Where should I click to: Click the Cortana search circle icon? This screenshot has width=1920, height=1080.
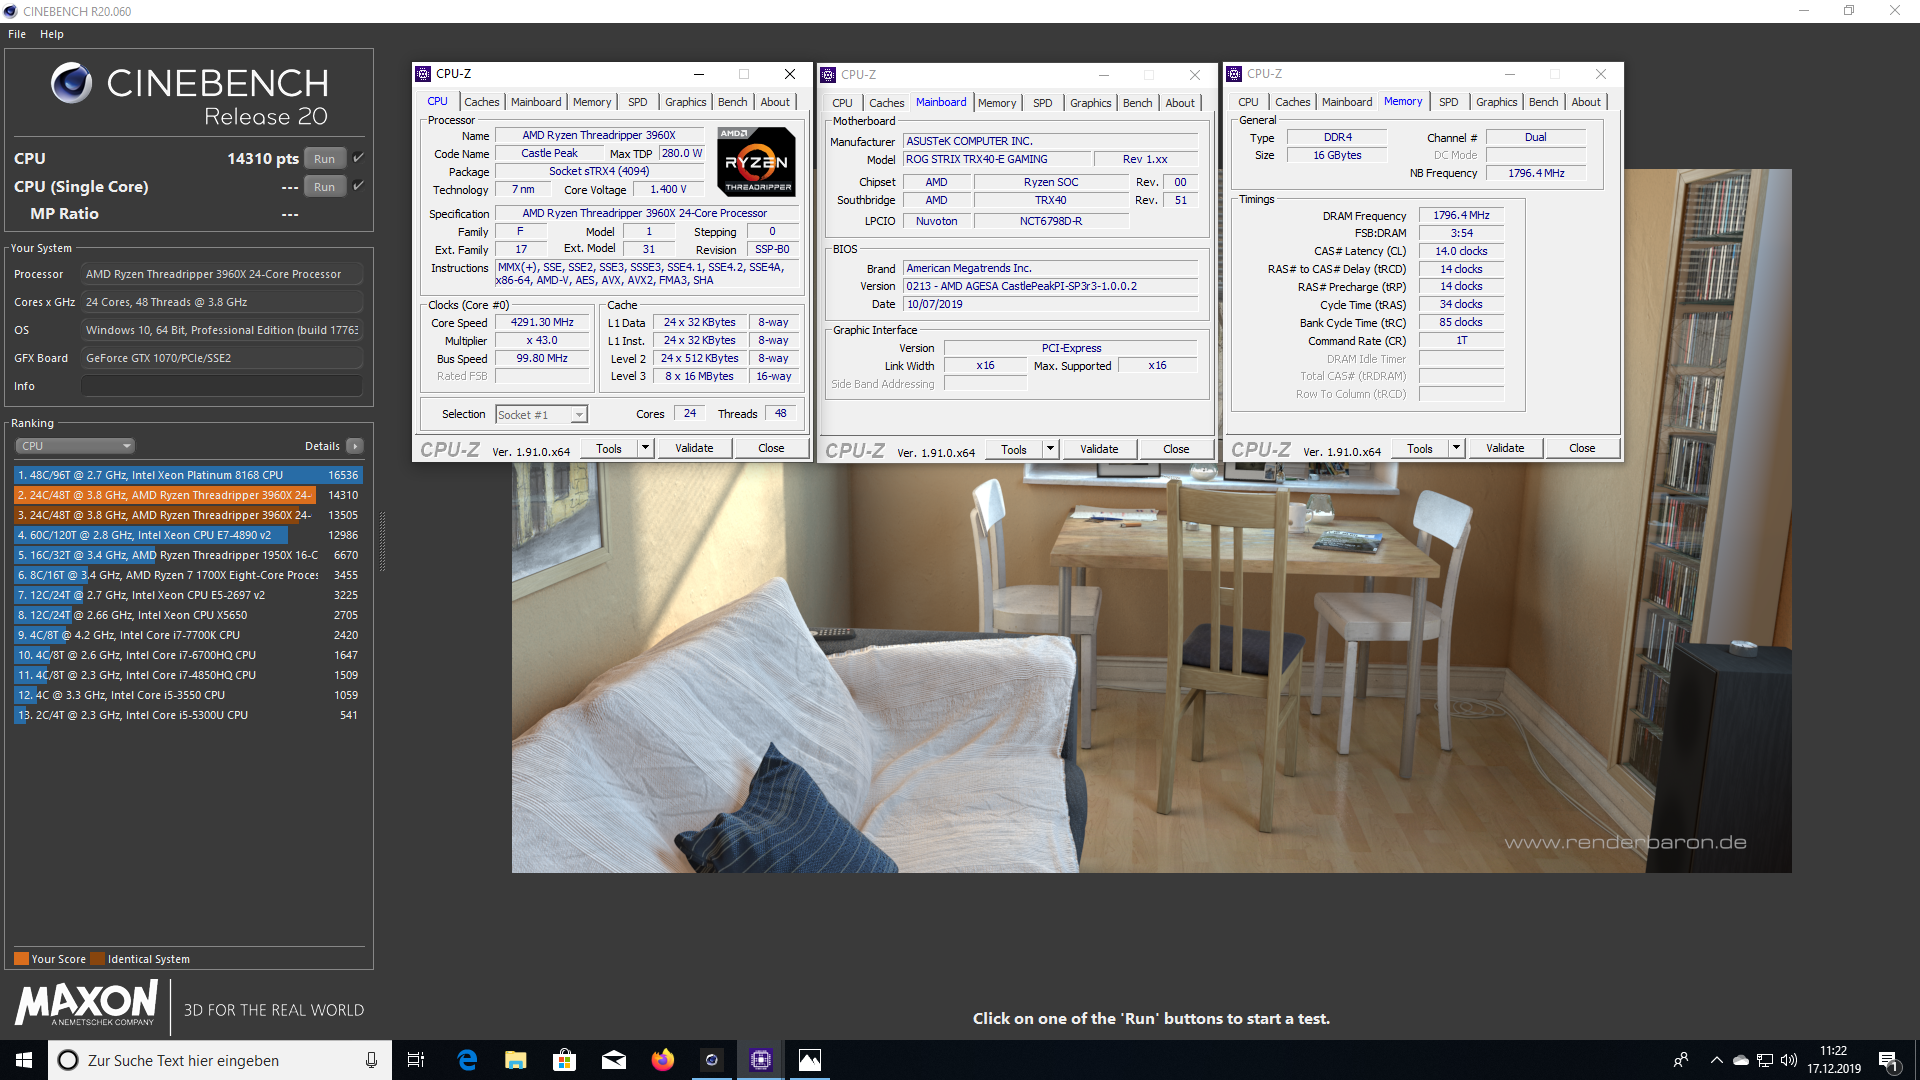68,1060
